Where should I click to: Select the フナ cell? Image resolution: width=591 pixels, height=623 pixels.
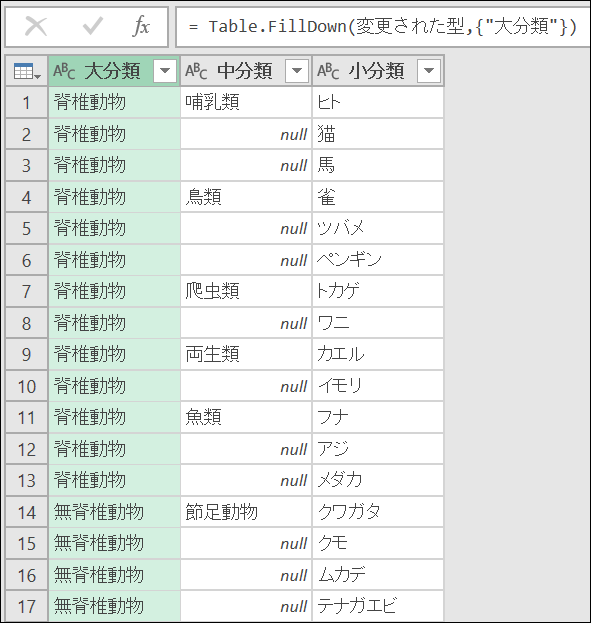point(378,417)
